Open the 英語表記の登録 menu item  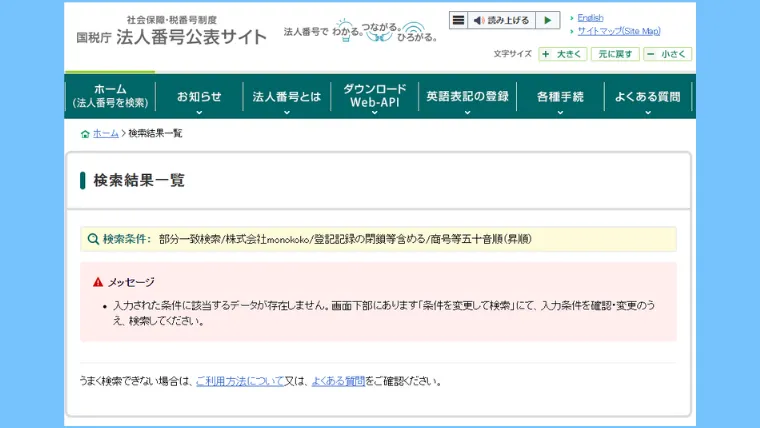(466, 98)
